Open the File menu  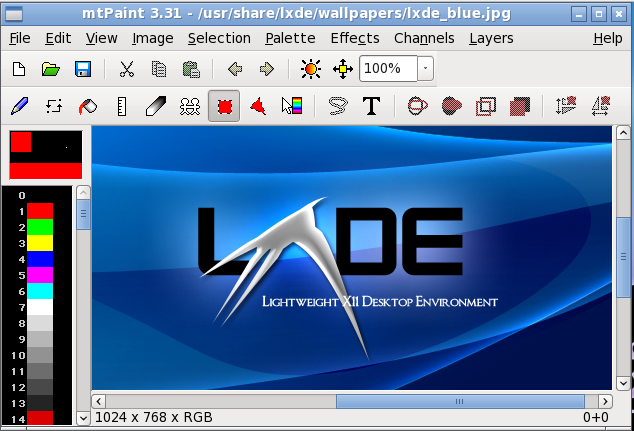click(x=20, y=38)
